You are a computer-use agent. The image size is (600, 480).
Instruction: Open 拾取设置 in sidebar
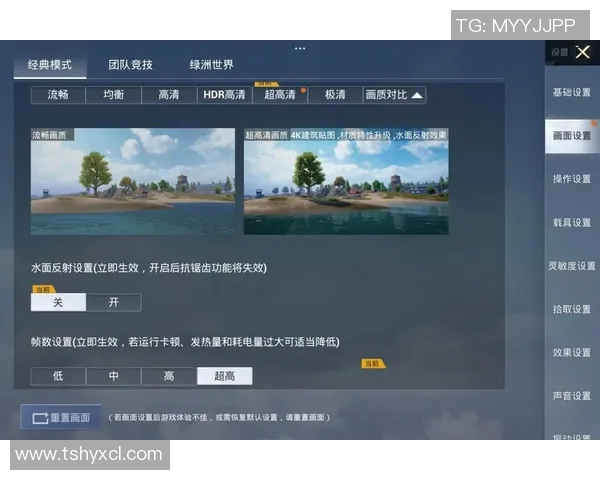(x=572, y=309)
